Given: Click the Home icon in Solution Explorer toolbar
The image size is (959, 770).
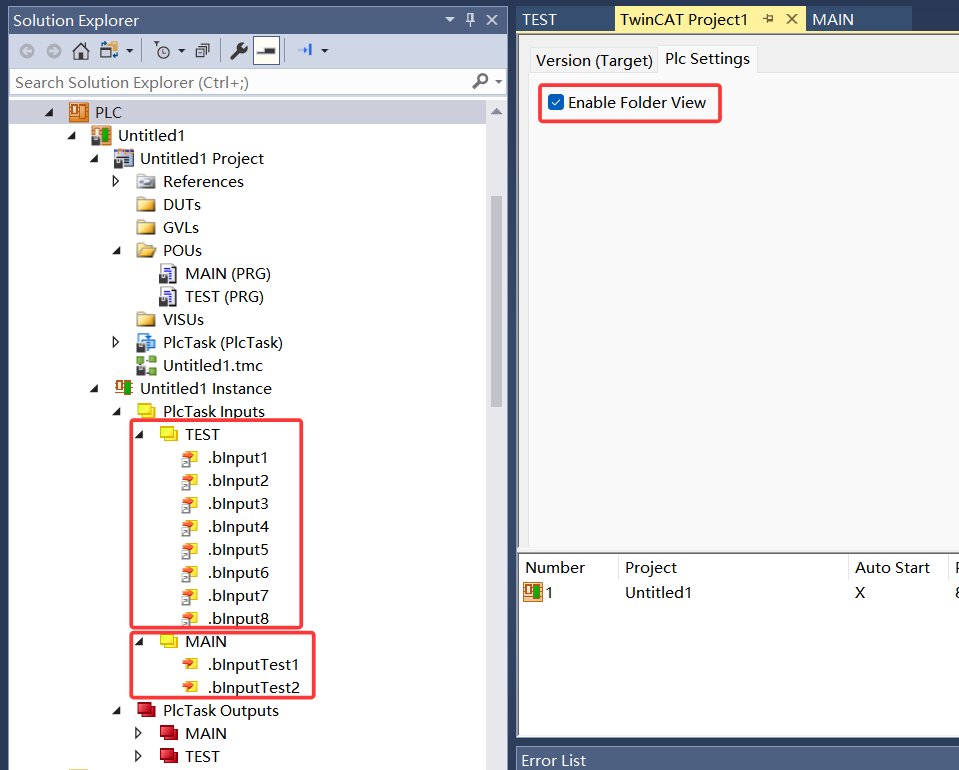Looking at the screenshot, I should click(81, 50).
